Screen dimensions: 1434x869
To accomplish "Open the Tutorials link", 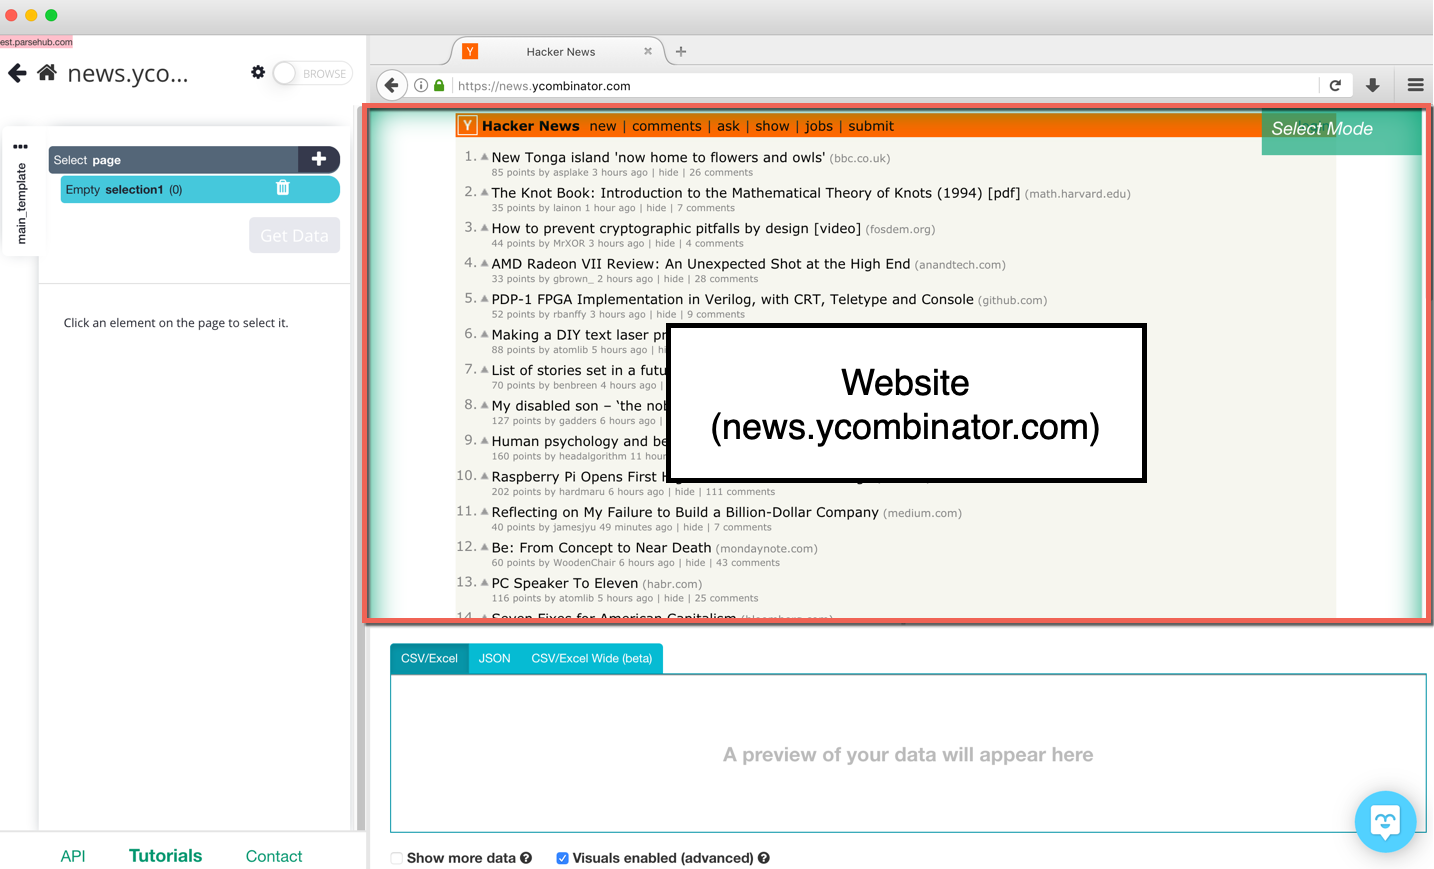I will tap(165, 856).
